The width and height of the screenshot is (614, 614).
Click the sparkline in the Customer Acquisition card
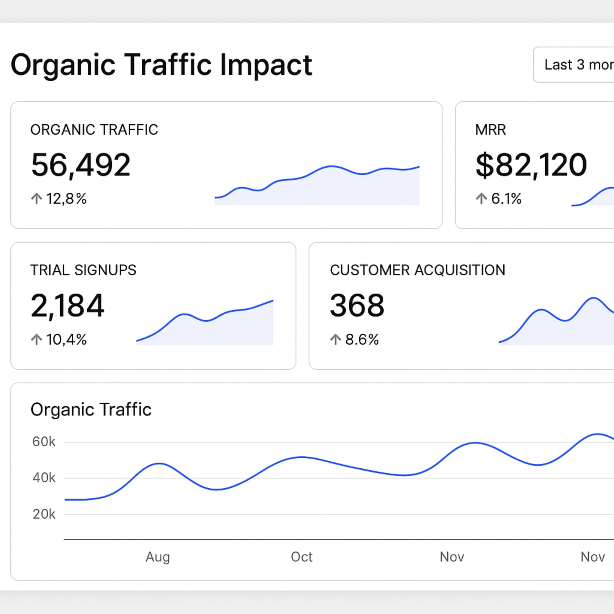557,324
